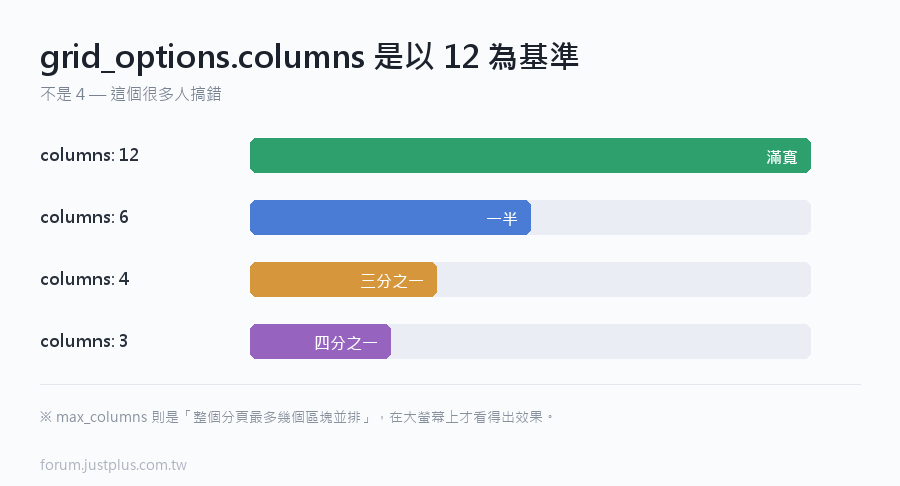Click the purple one-quarter bar
The width and height of the screenshot is (900, 486).
[320, 341]
